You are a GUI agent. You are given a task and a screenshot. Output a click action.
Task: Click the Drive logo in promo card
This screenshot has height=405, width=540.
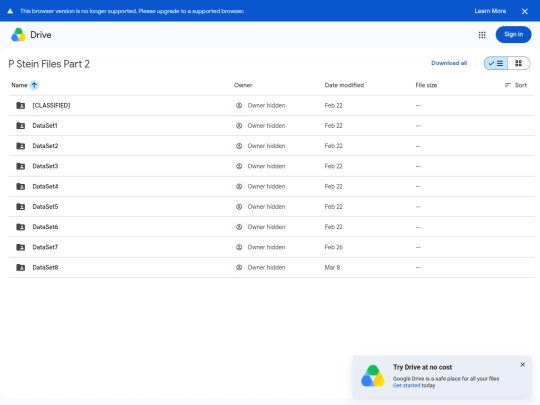[x=373, y=376]
